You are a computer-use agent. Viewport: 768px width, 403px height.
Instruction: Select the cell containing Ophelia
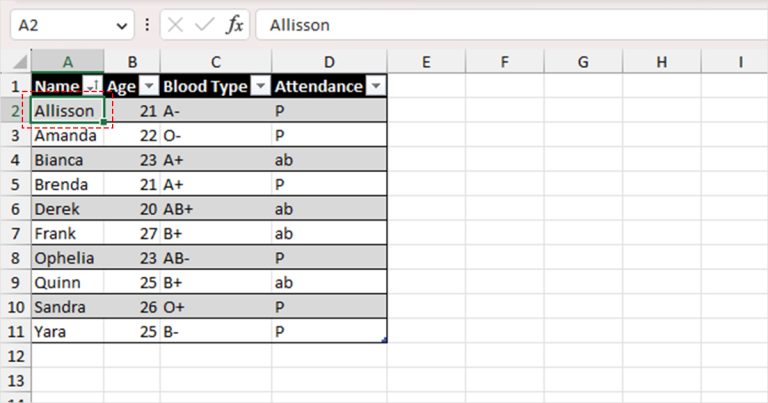[x=68, y=258]
